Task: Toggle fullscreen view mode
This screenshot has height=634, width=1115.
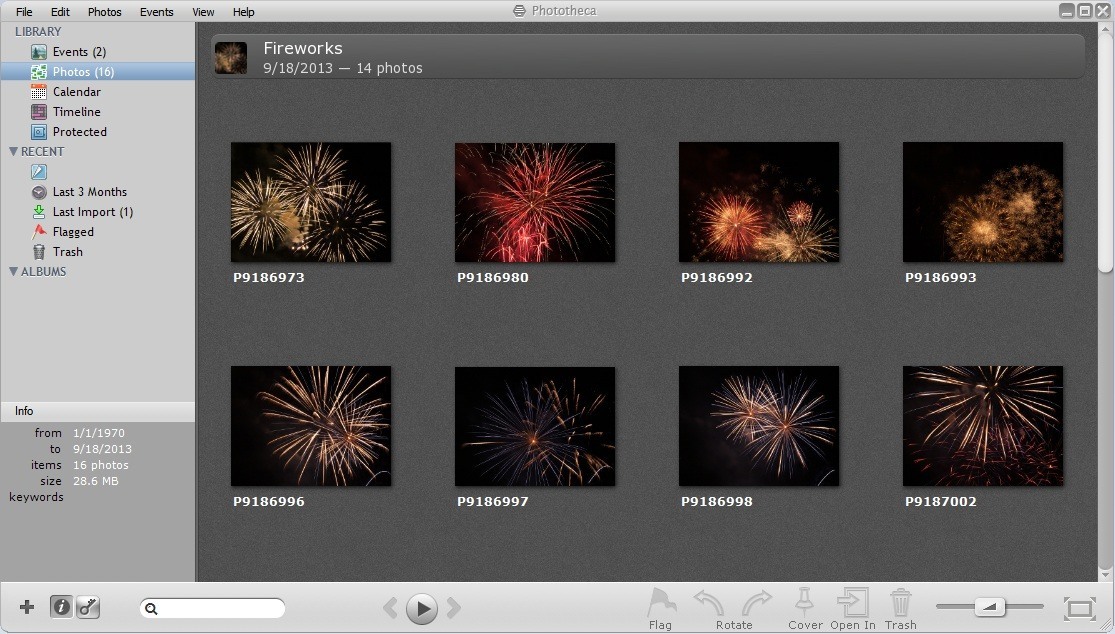Action: [x=1080, y=606]
